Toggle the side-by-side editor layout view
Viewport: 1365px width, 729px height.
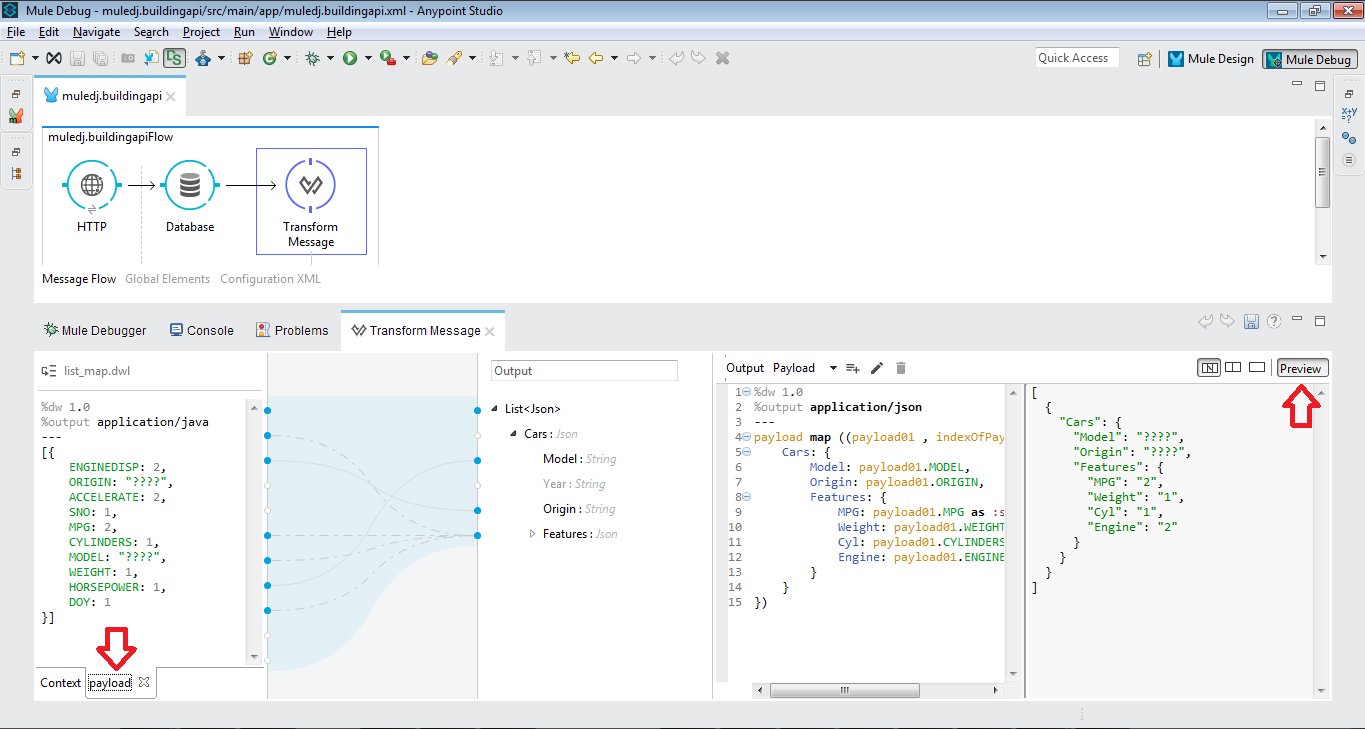[x=1232, y=368]
